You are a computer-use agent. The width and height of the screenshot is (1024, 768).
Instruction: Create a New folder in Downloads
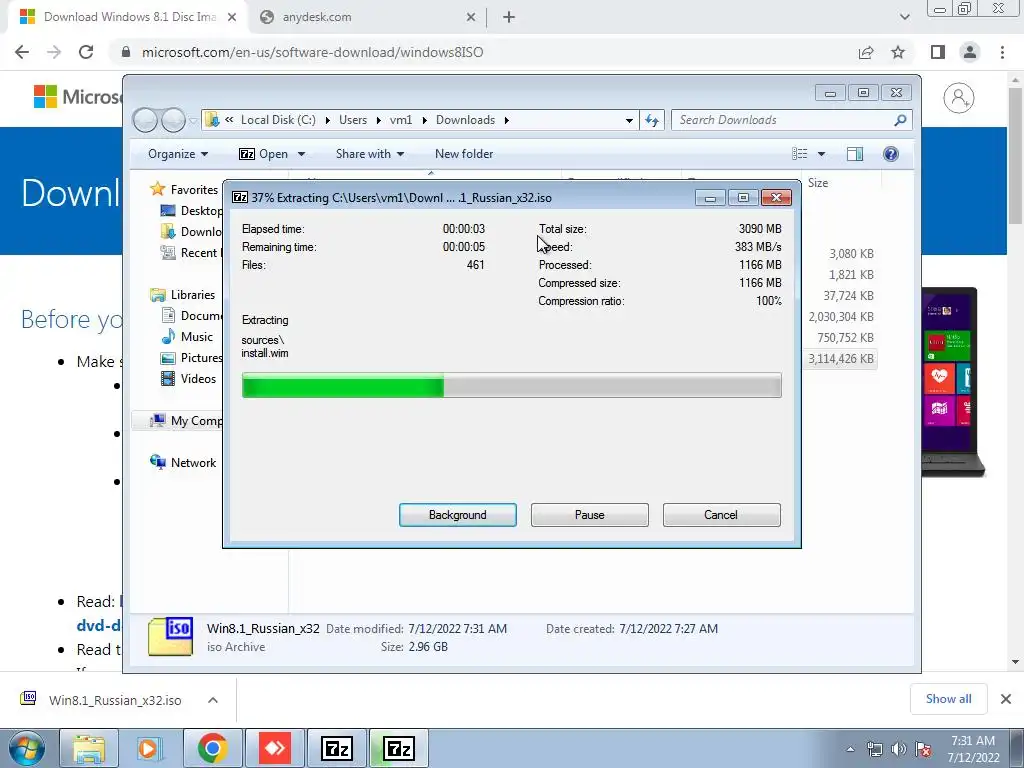(464, 154)
